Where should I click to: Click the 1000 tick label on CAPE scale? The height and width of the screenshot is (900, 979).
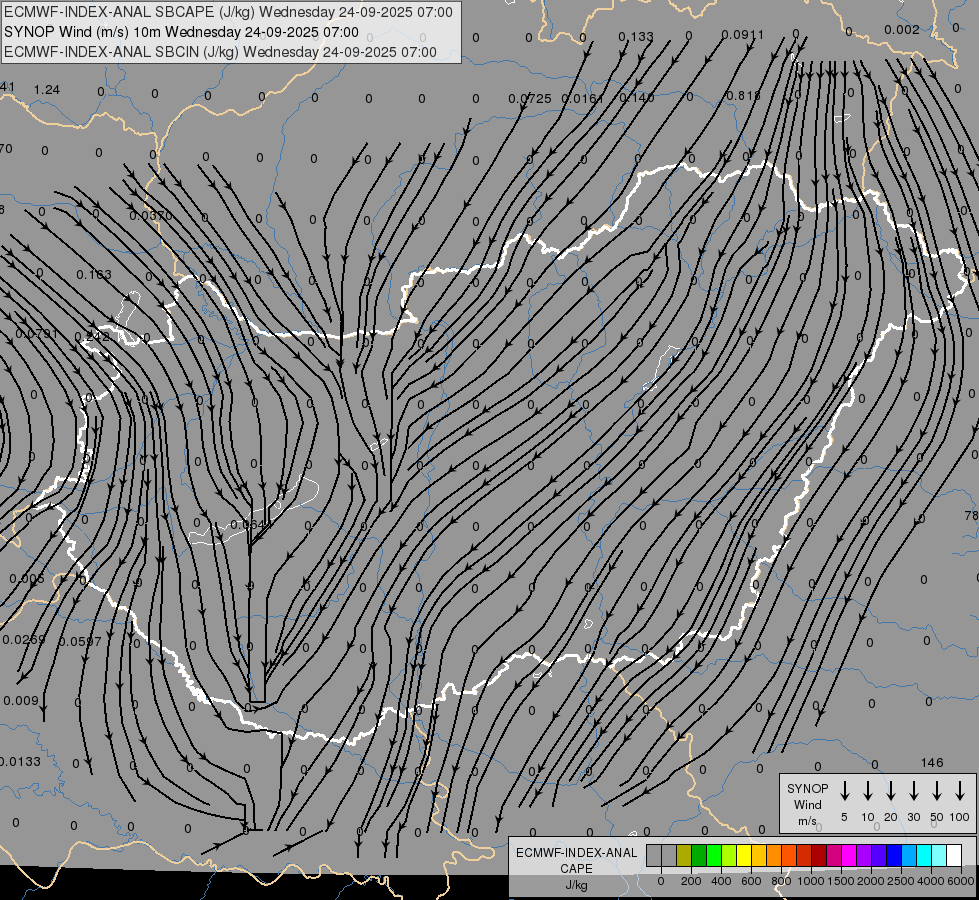pos(810,881)
